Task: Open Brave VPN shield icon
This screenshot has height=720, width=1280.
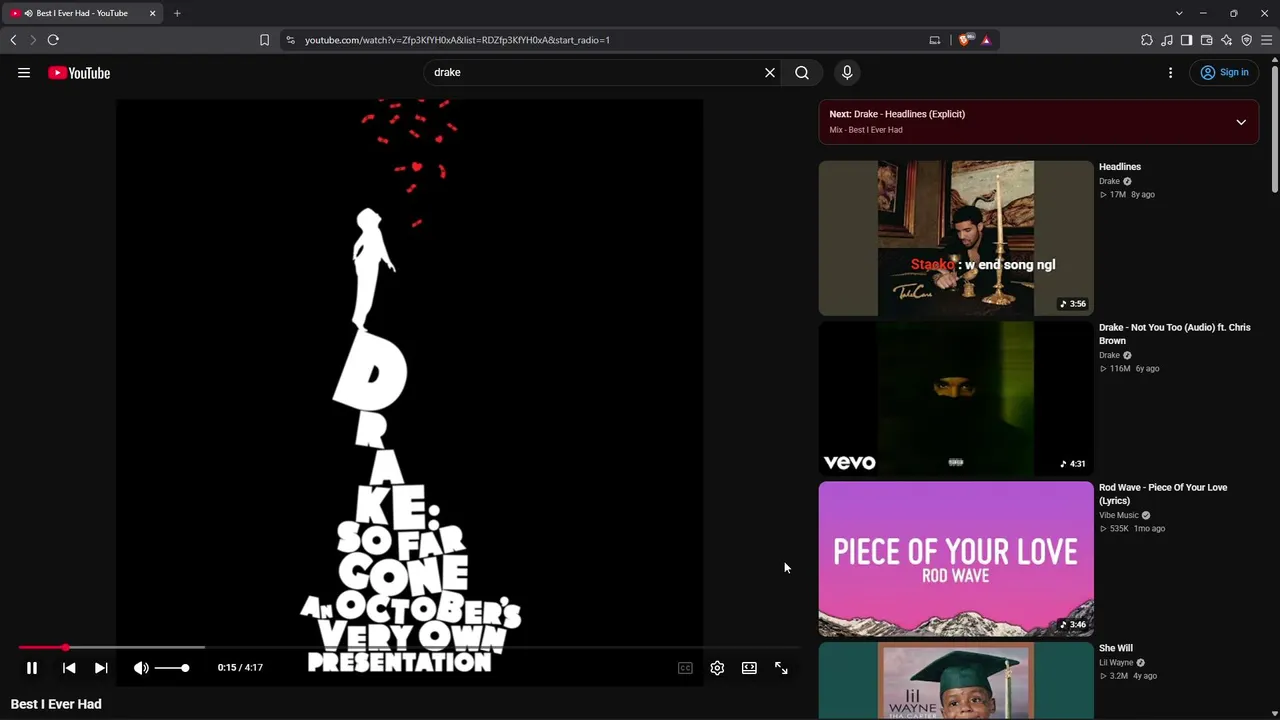Action: pos(1246,40)
